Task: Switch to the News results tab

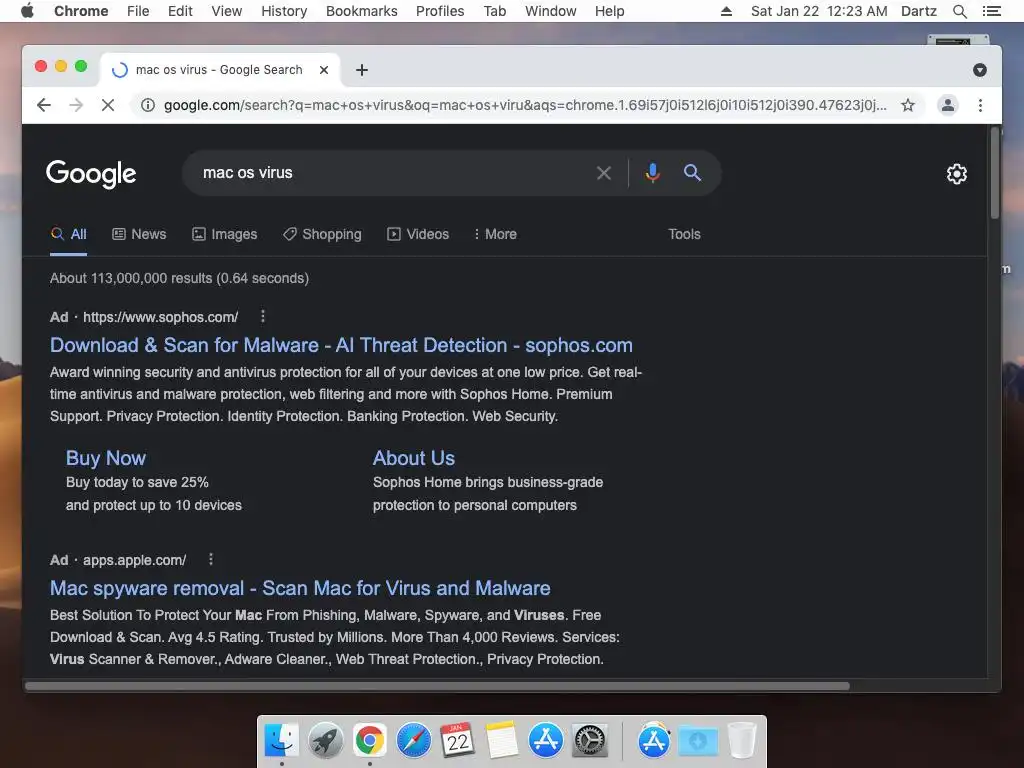Action: point(139,234)
